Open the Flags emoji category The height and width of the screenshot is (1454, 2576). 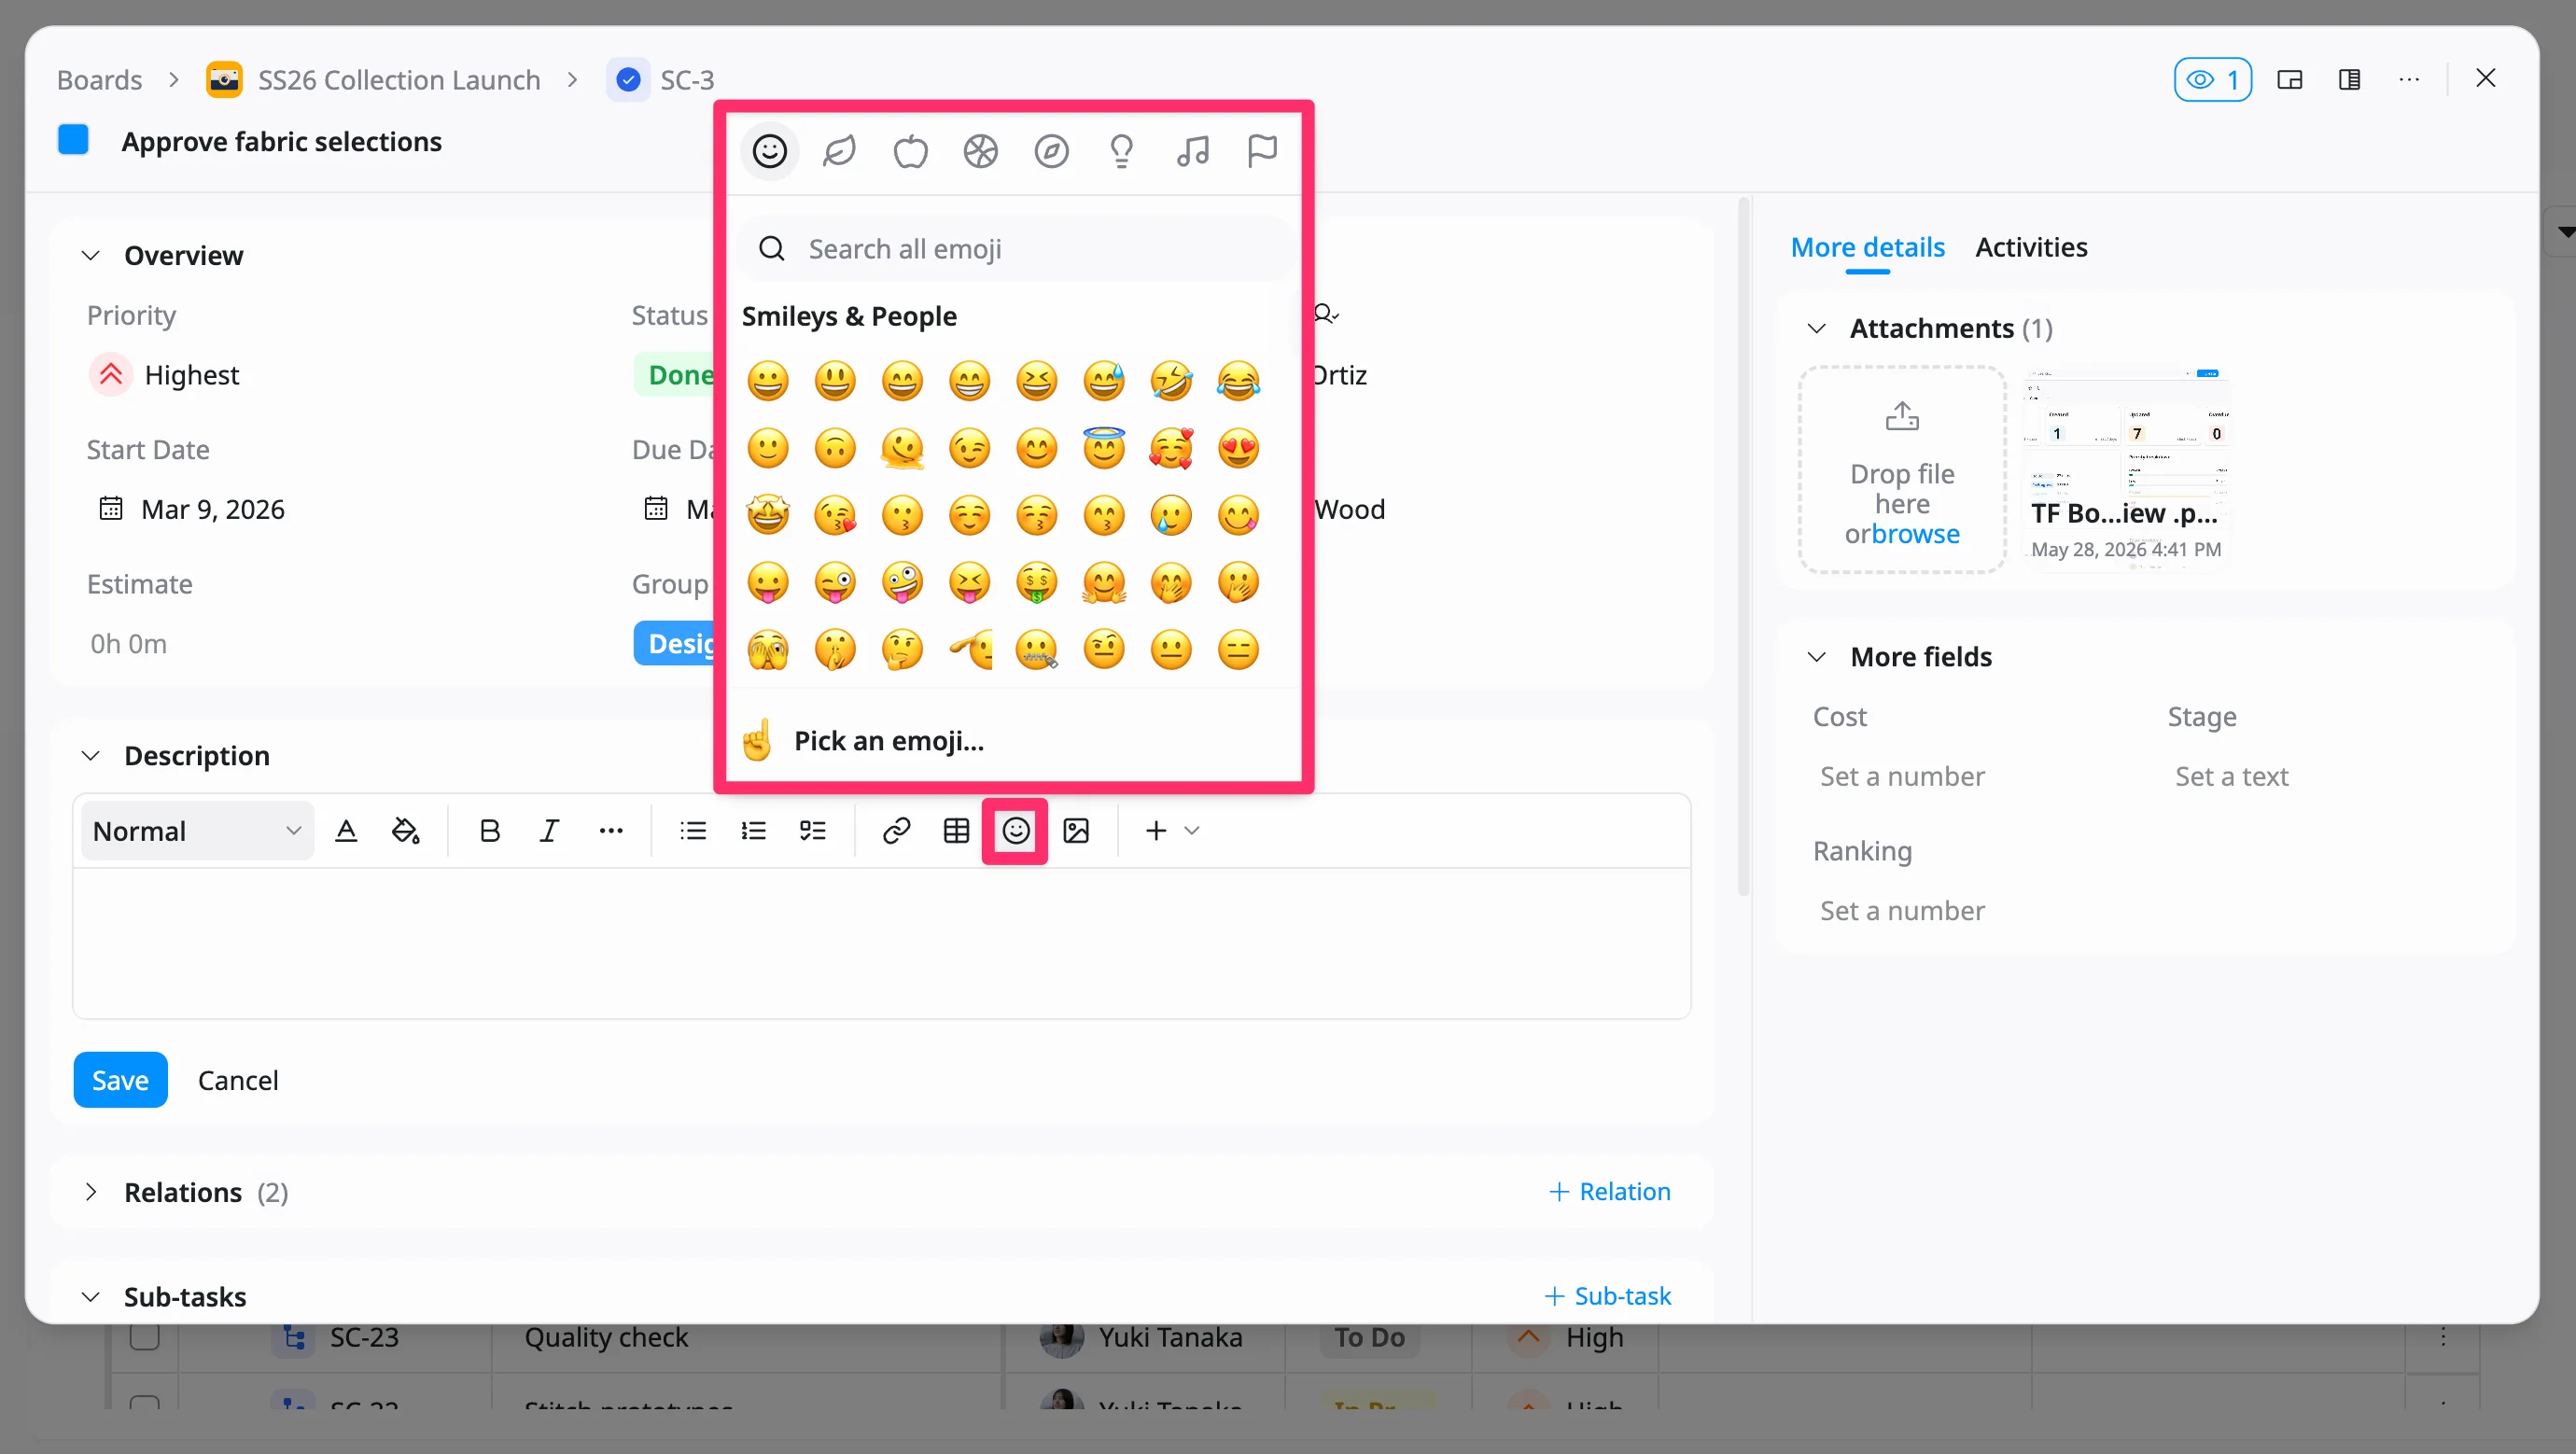coord(1262,152)
